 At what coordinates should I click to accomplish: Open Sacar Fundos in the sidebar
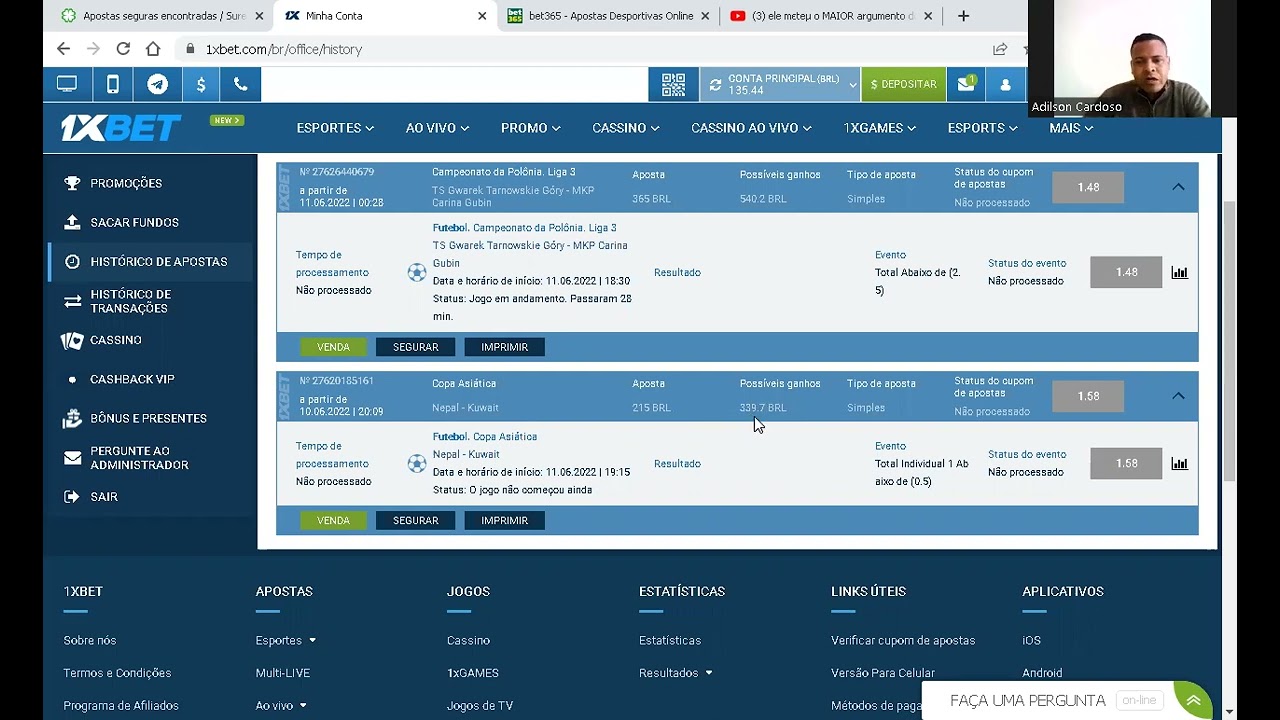pos(134,222)
